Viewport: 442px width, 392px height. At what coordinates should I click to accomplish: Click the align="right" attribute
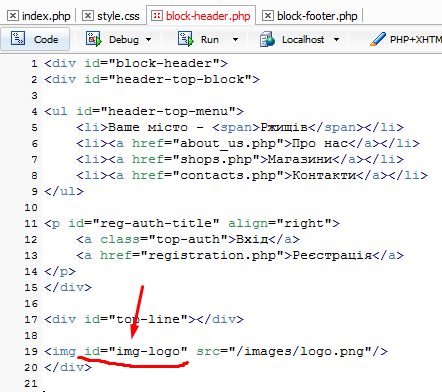point(280,223)
